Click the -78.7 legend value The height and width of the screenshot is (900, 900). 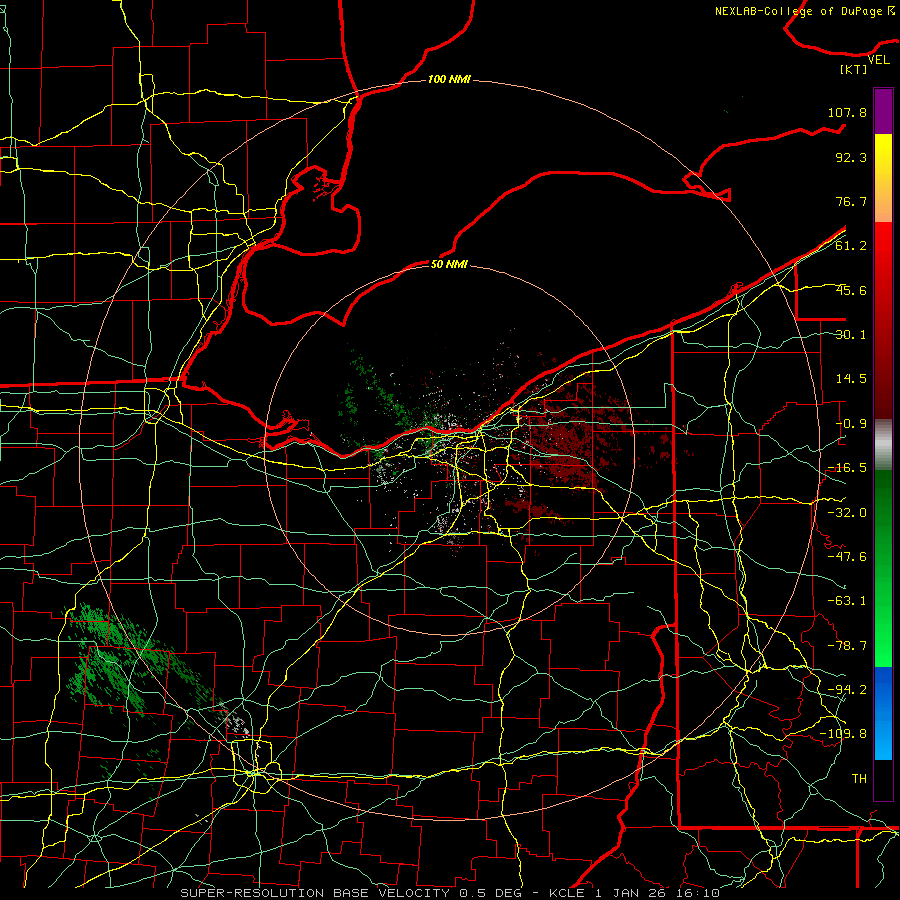coord(847,646)
